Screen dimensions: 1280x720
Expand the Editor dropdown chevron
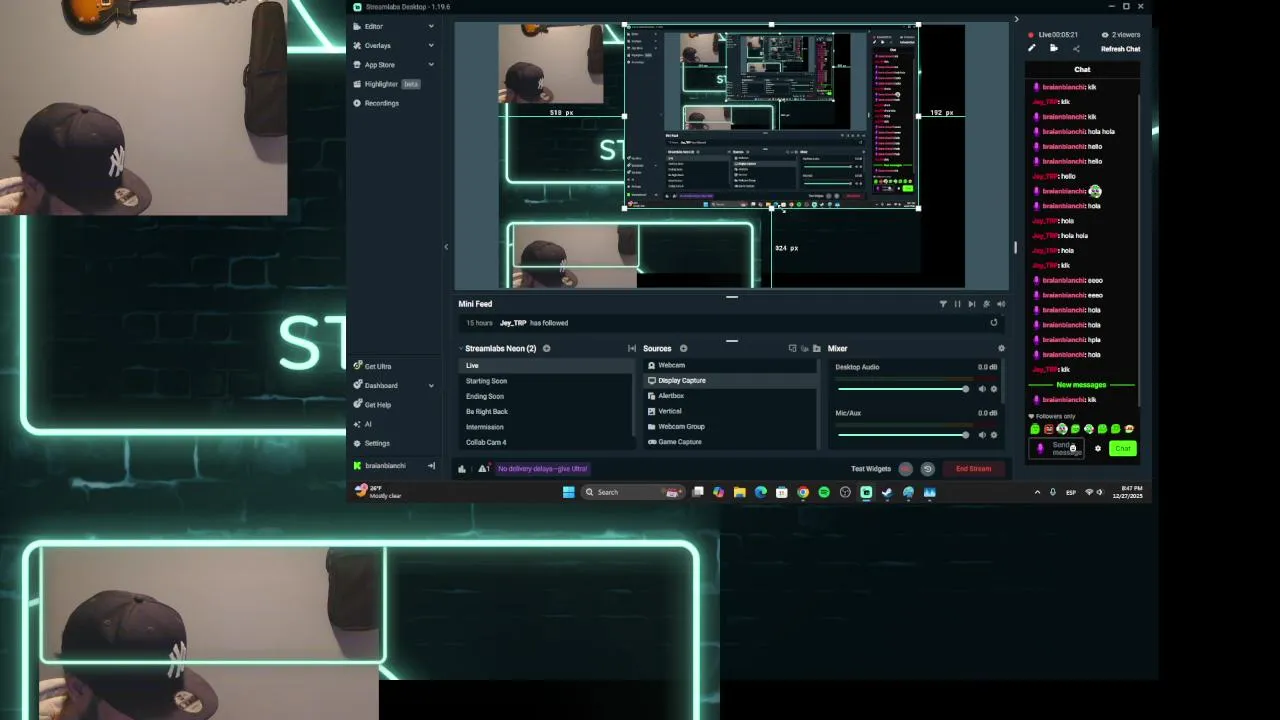pyautogui.click(x=431, y=26)
